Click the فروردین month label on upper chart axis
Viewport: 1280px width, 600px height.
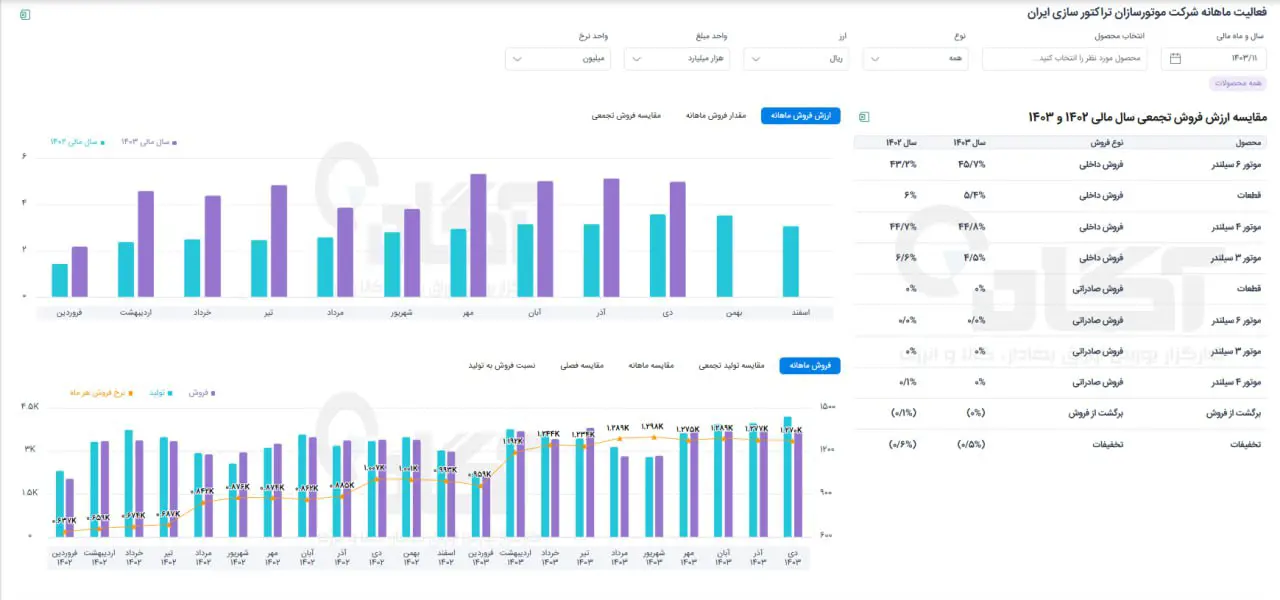click(67, 312)
